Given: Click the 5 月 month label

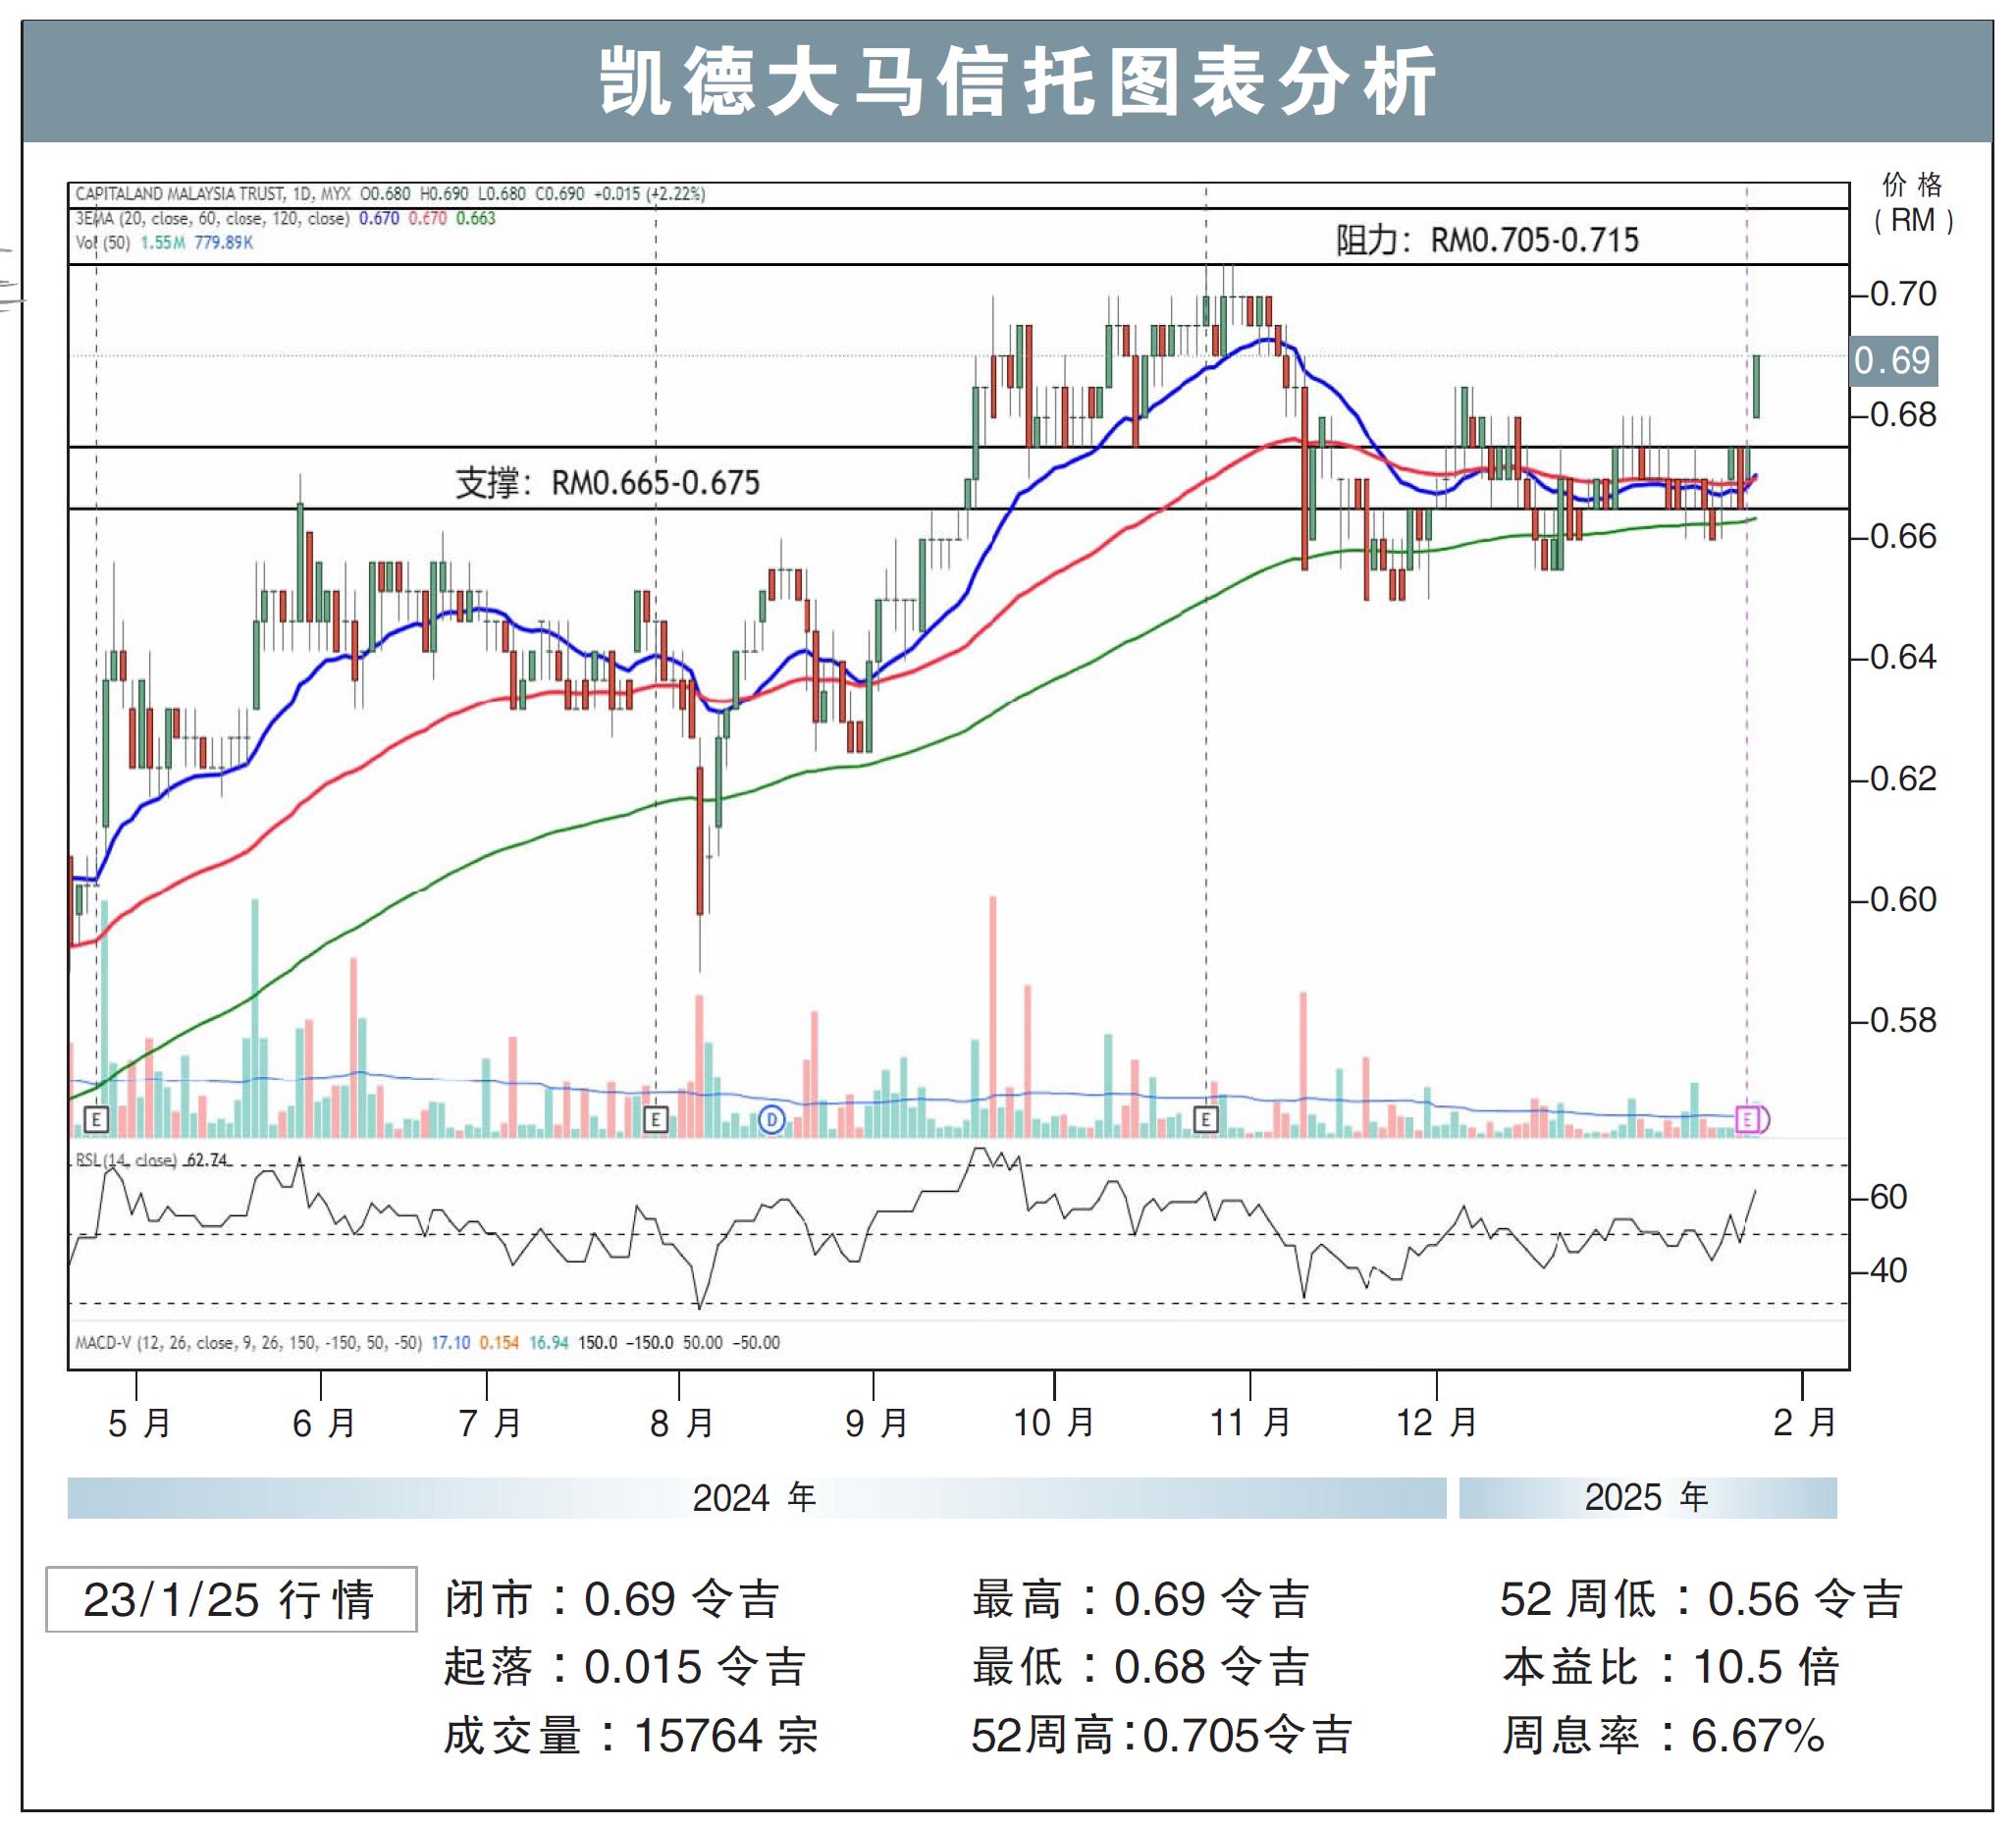Looking at the screenshot, I should (139, 1423).
